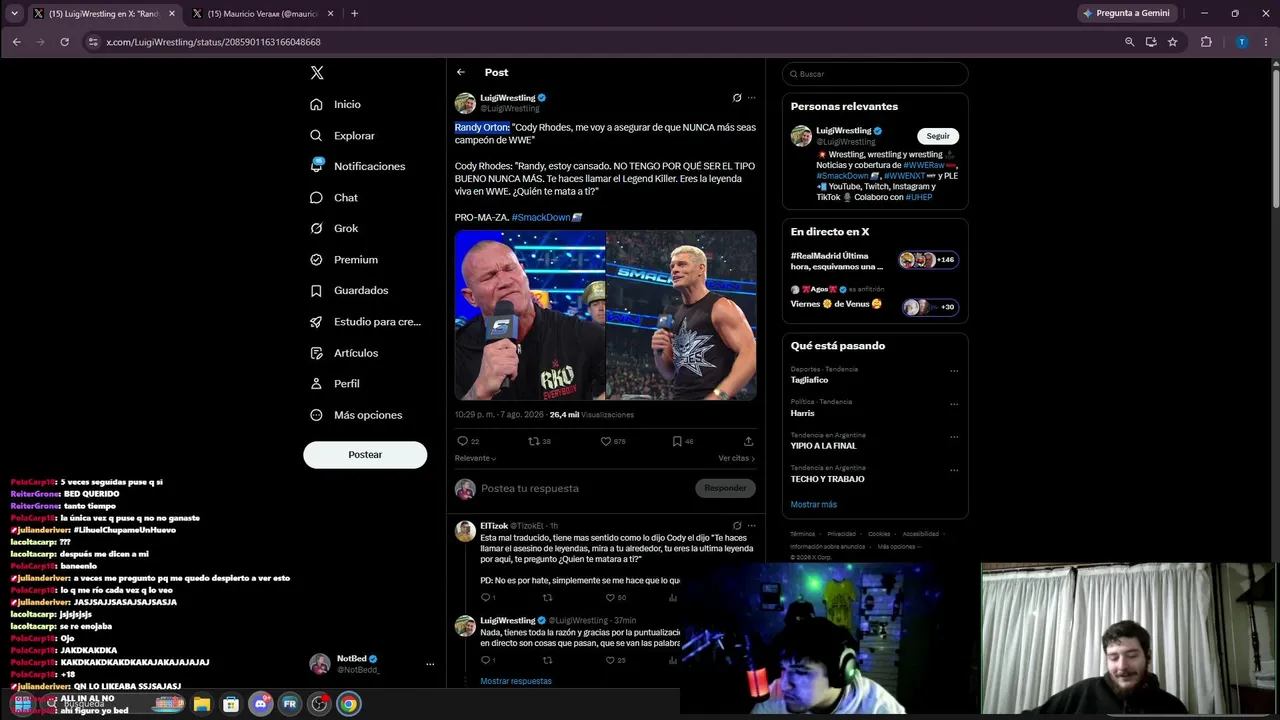Open options for TECHO Y TRABAJO trend
The width and height of the screenshot is (1280, 720).
pyautogui.click(x=954, y=470)
